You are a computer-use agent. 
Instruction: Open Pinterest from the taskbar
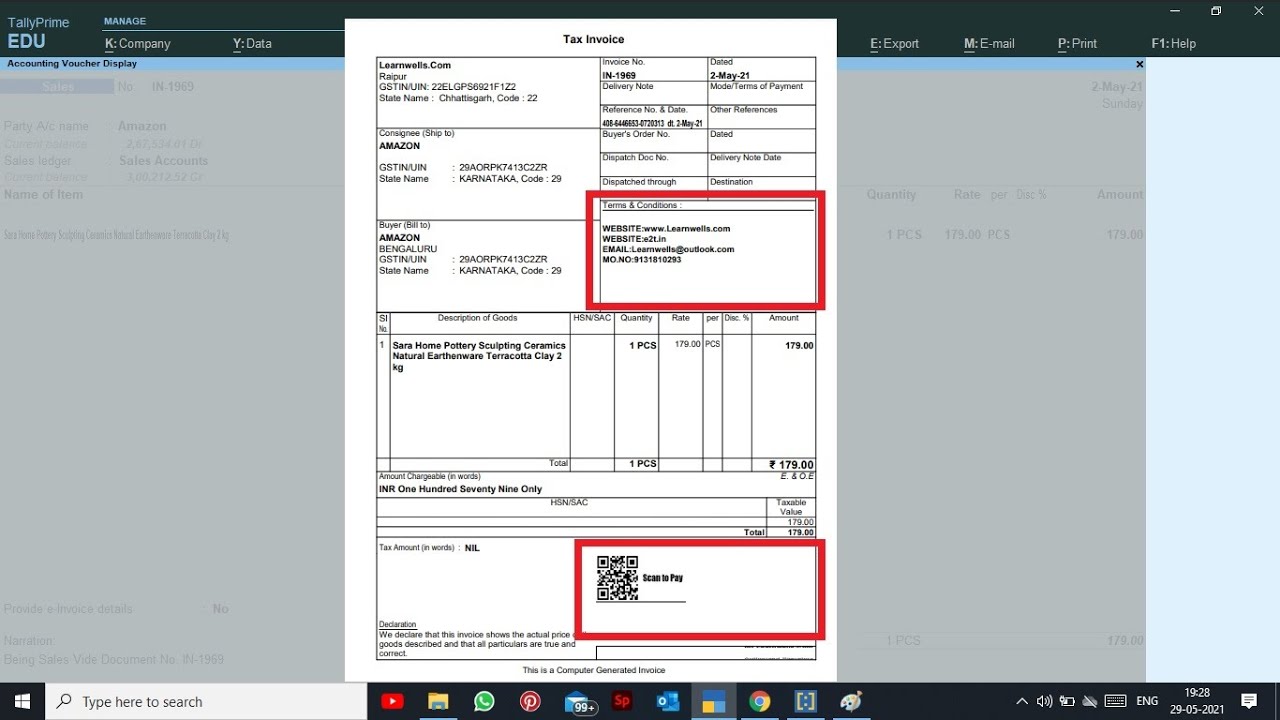coord(530,701)
